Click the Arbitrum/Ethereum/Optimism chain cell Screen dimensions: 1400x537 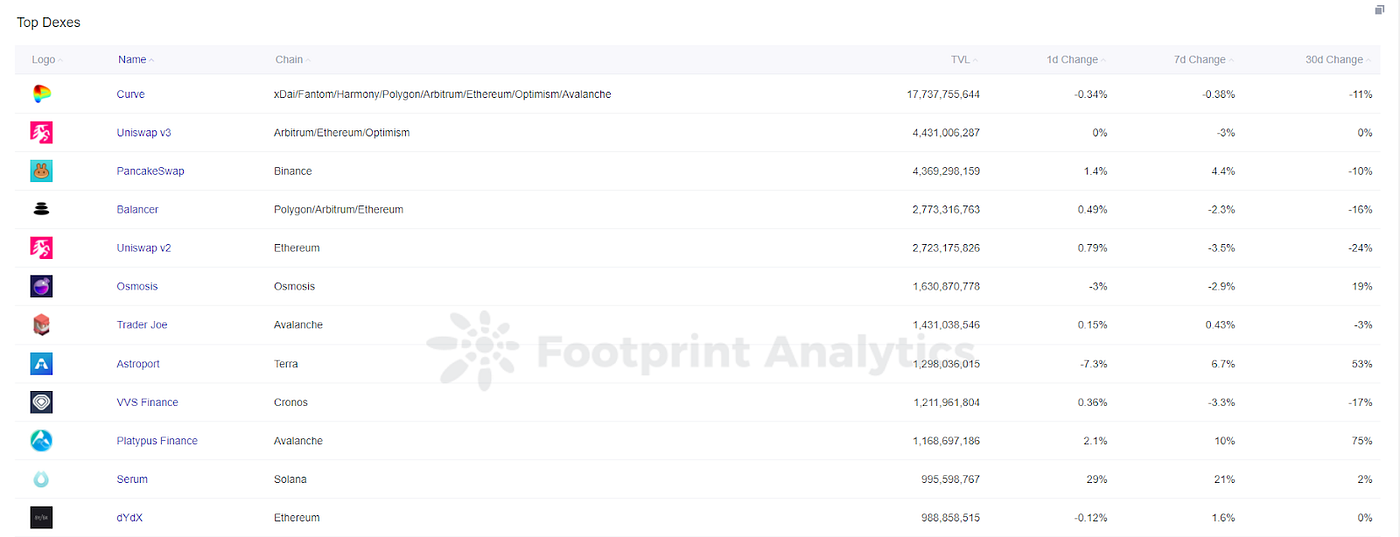click(342, 132)
